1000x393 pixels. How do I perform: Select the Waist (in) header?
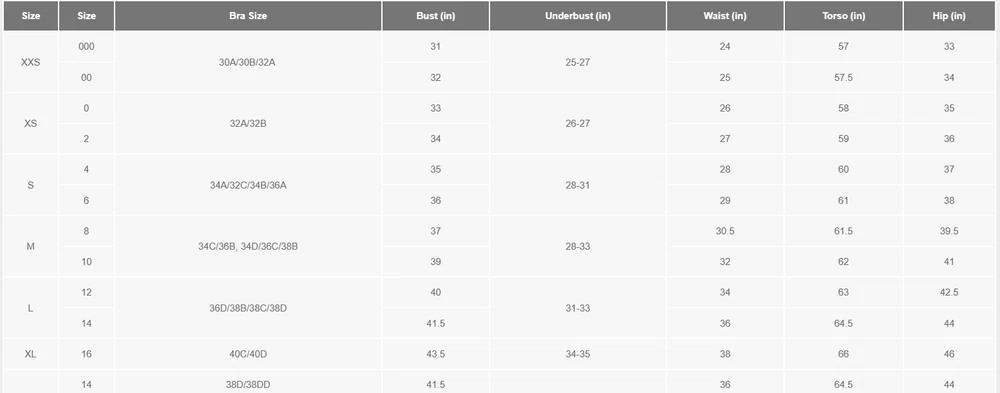tap(725, 16)
